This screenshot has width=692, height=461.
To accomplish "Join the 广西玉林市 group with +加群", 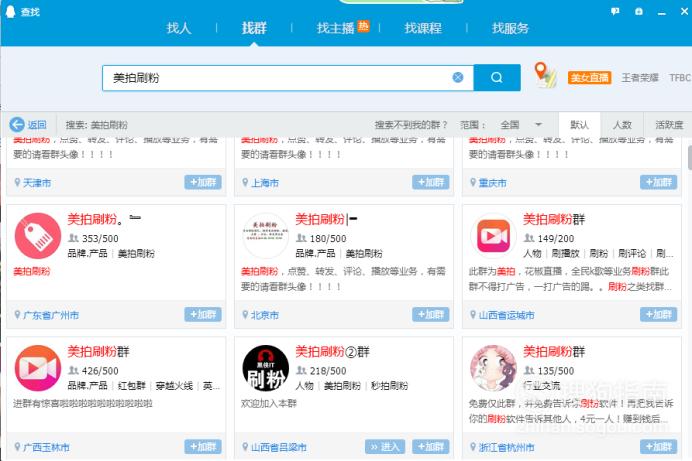I will 203,447.
